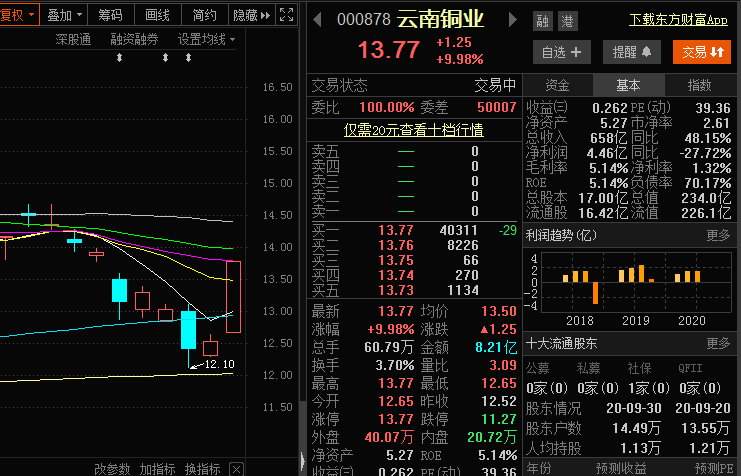Open the 复权 dropdown
The width and height of the screenshot is (741, 476).
18,15
